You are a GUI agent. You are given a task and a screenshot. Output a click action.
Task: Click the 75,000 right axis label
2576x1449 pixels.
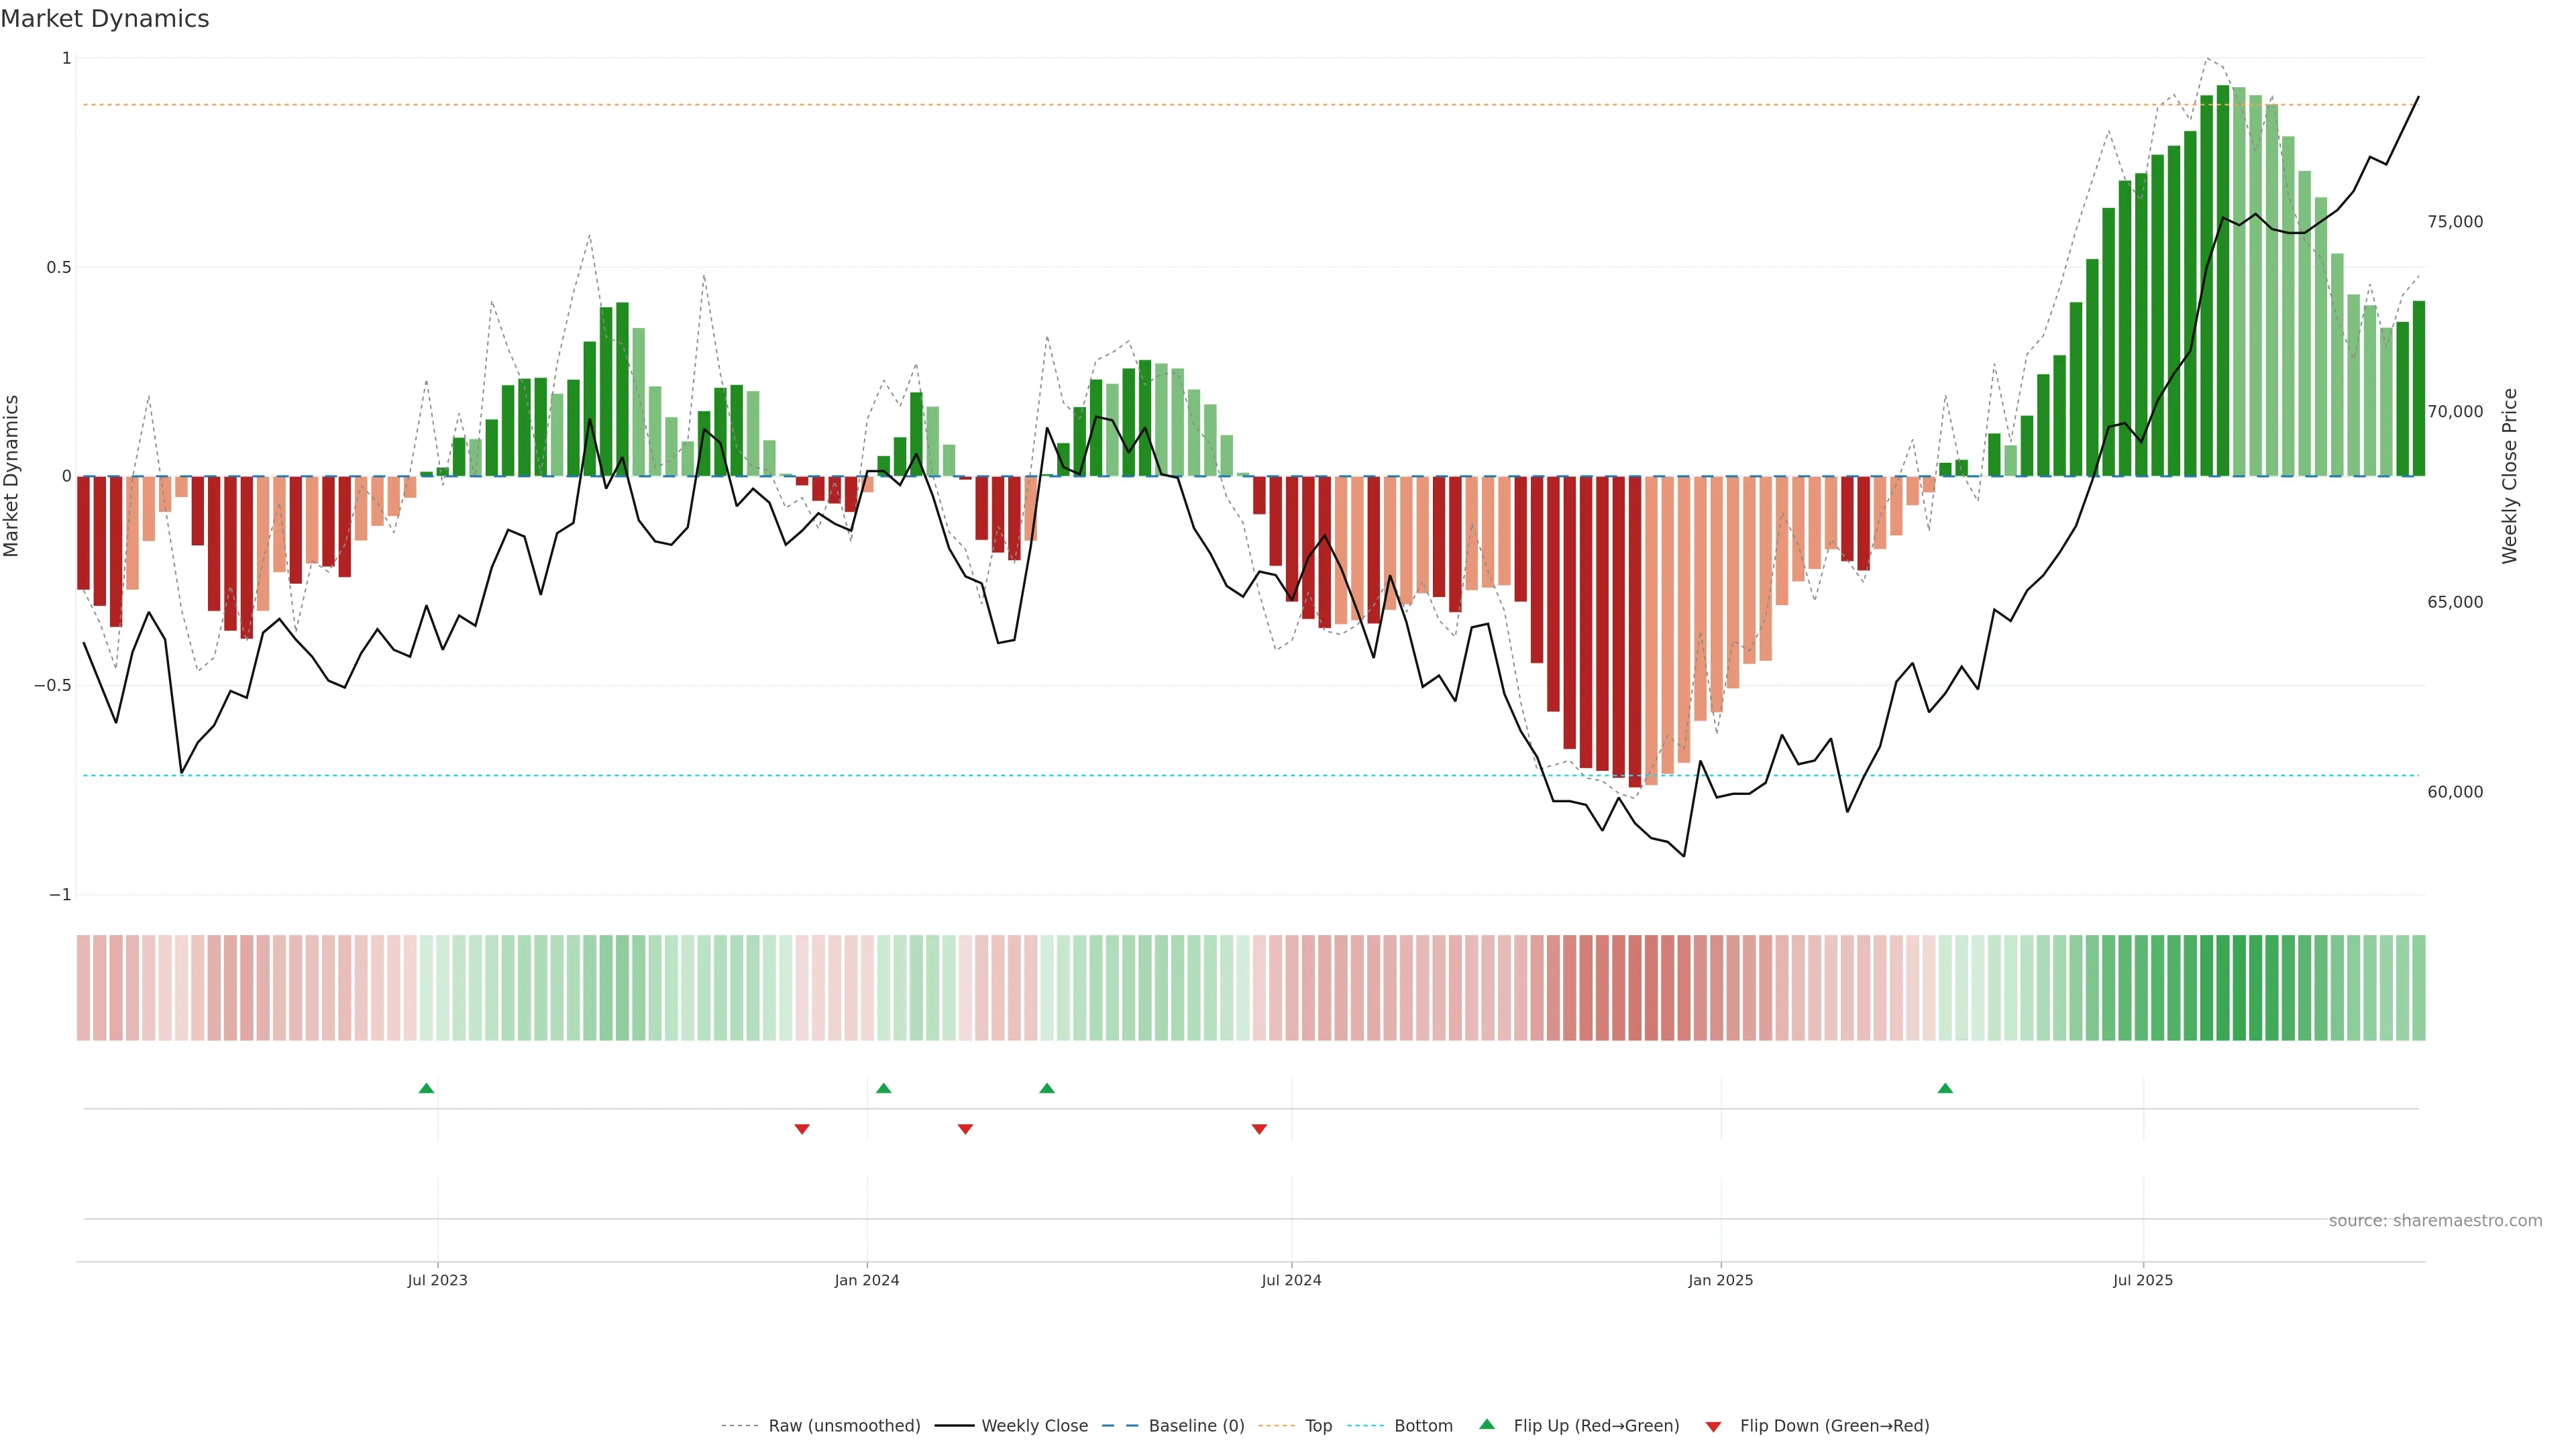click(2454, 222)
